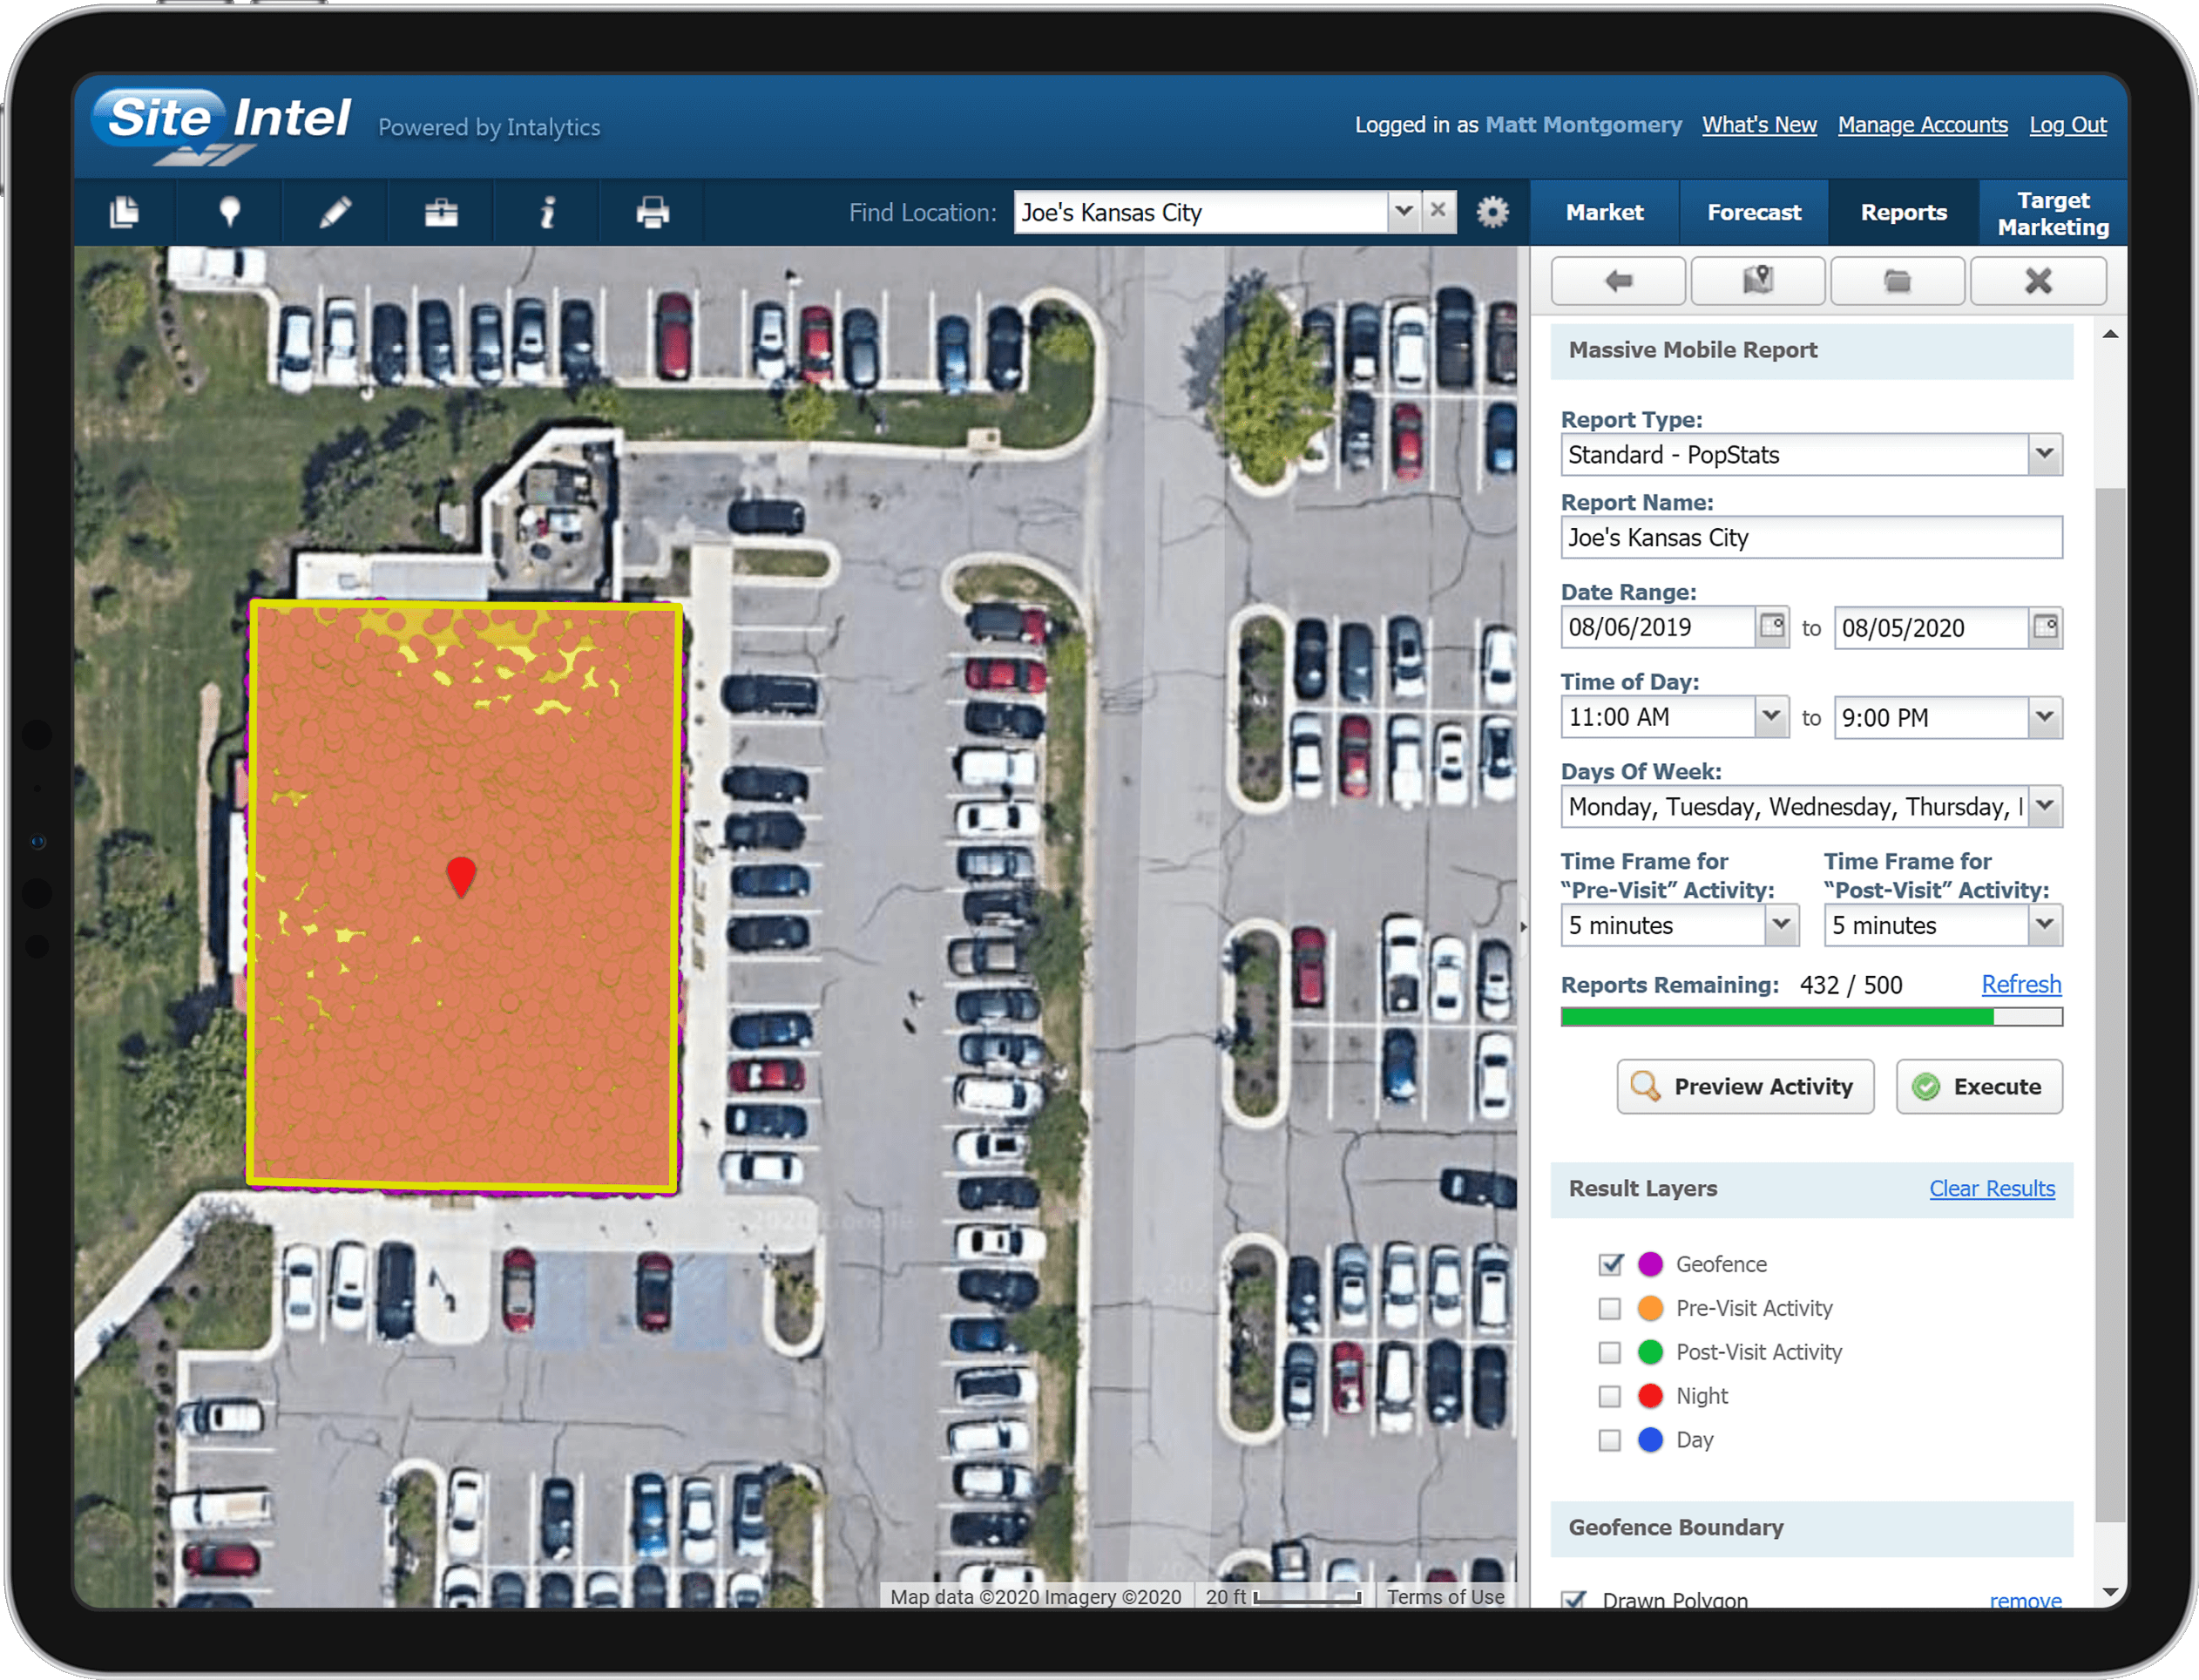2199x1680 pixels.
Task: Toggle the Drawn Polygon checkbox
Action: [1575, 1599]
